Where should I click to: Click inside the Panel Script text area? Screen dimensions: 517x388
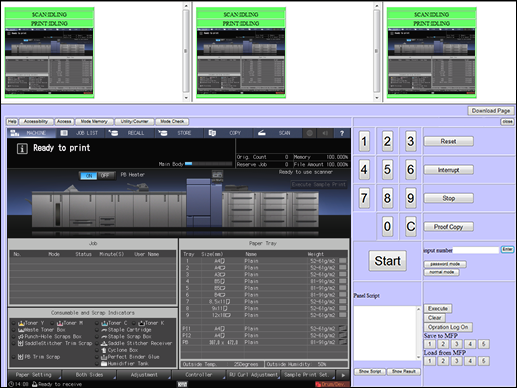(x=385, y=333)
